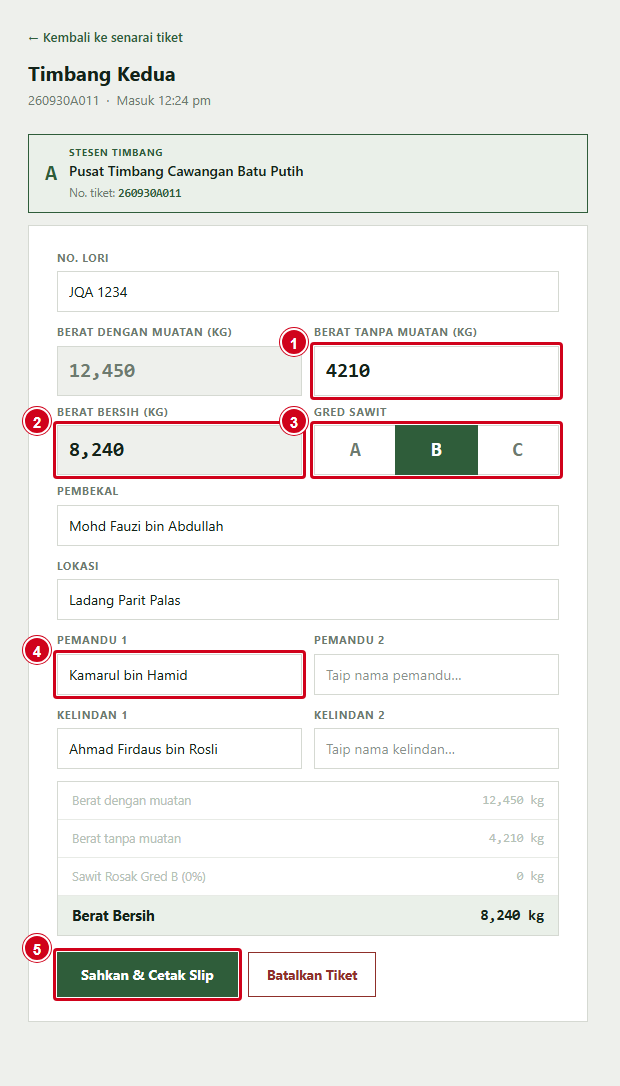Click Batalkan Tiket button
This screenshot has height=1086, width=620.
(x=312, y=974)
